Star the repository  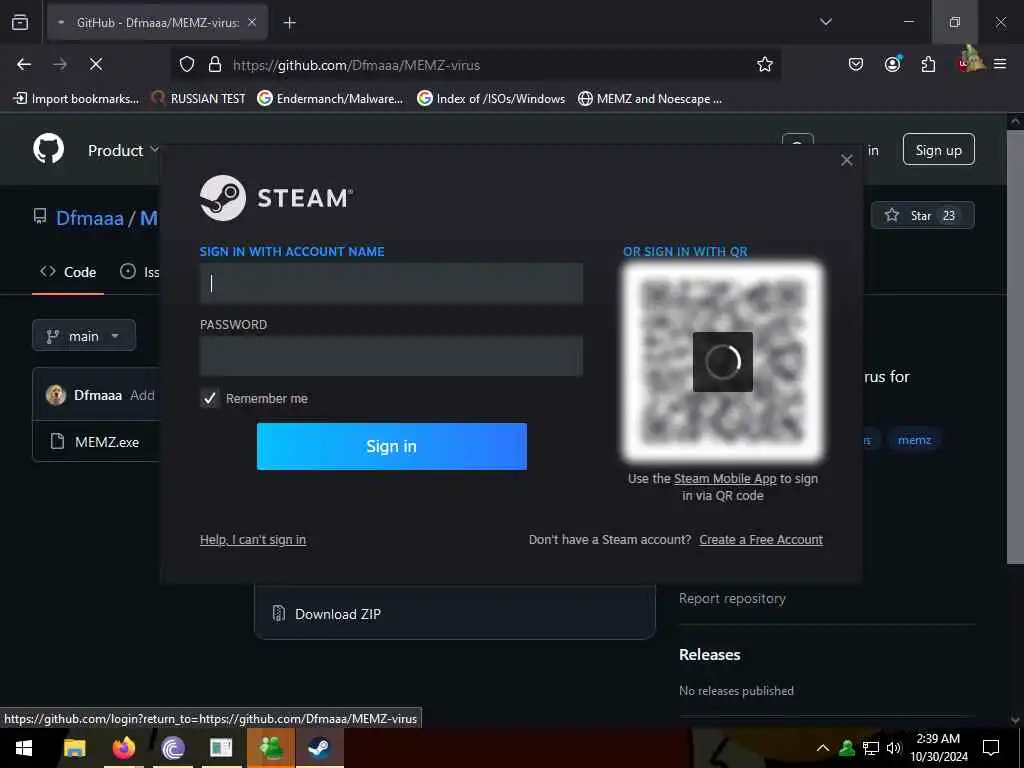click(922, 216)
